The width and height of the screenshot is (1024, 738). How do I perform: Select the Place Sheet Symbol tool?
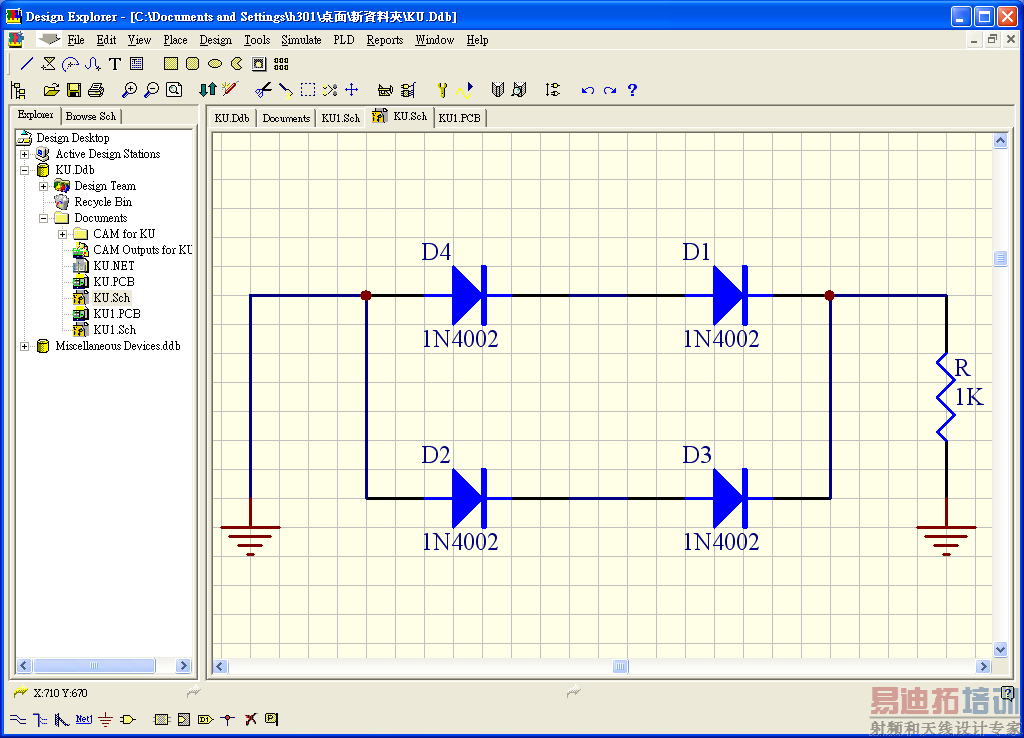tap(161, 720)
